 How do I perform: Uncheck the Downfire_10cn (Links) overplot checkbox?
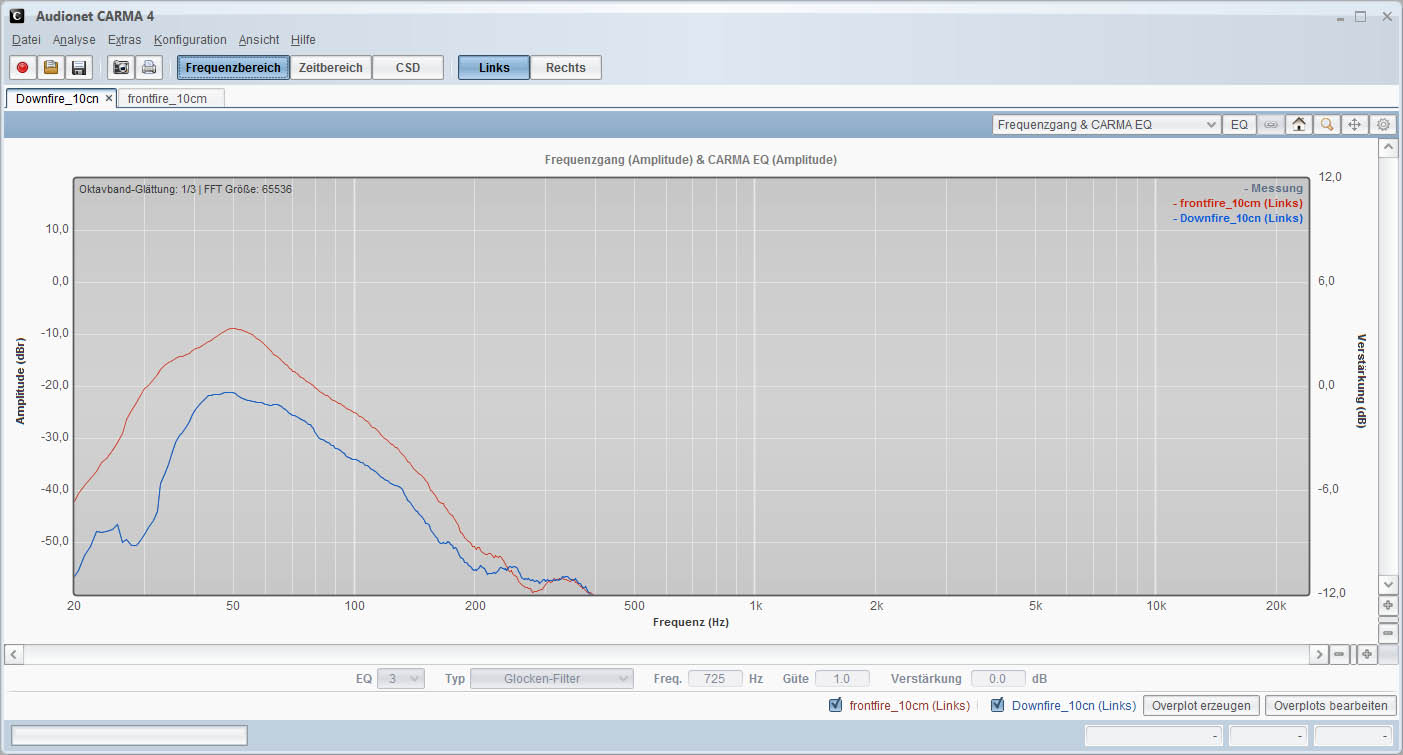[x=997, y=705]
